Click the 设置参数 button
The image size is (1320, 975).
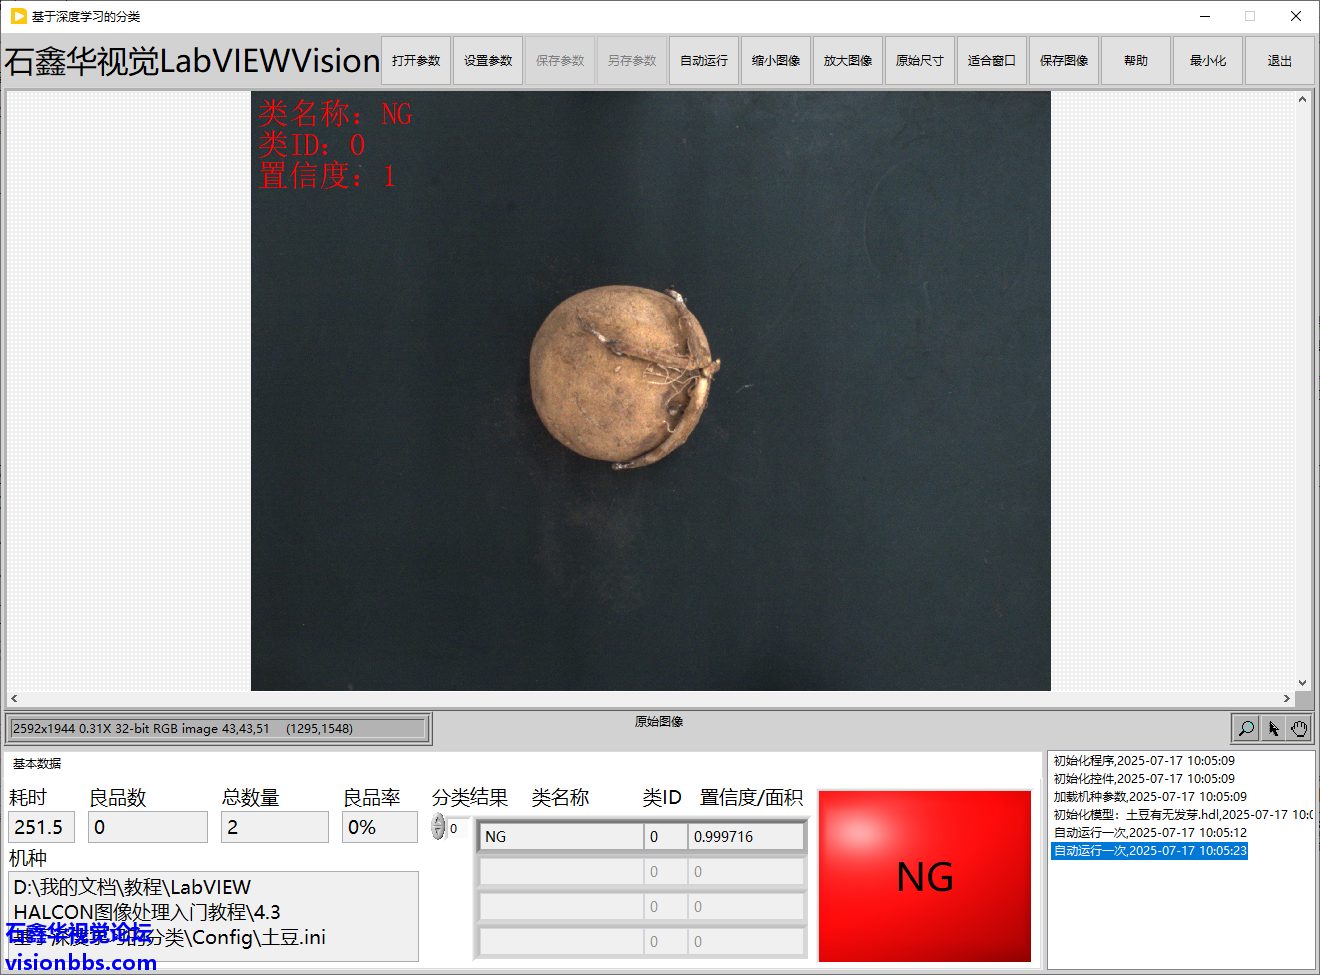point(488,61)
